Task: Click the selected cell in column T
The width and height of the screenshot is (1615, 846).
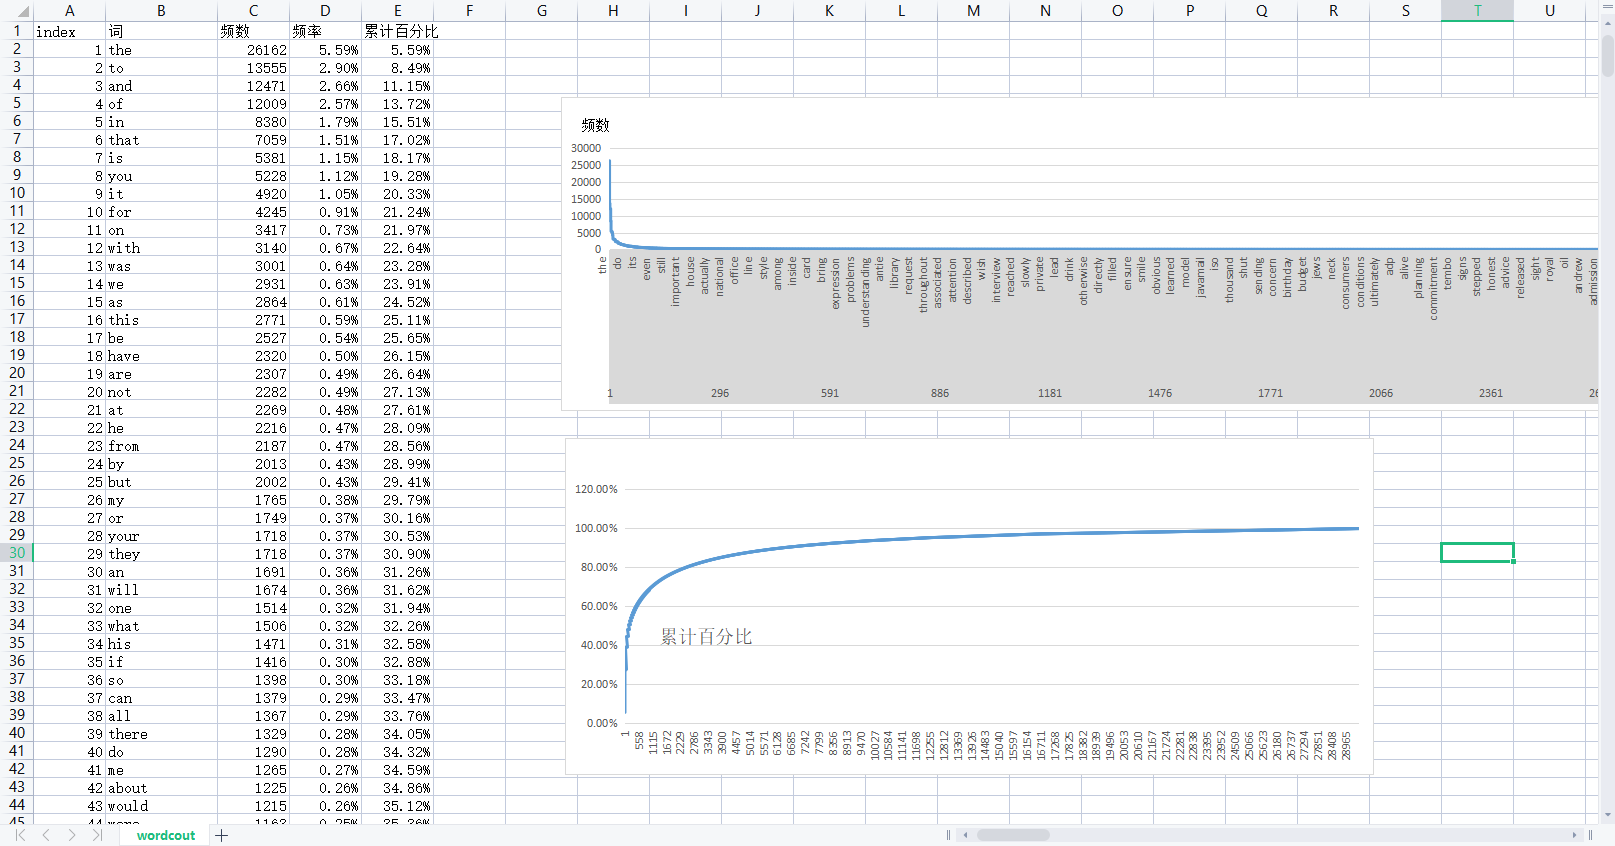Action: (1477, 552)
